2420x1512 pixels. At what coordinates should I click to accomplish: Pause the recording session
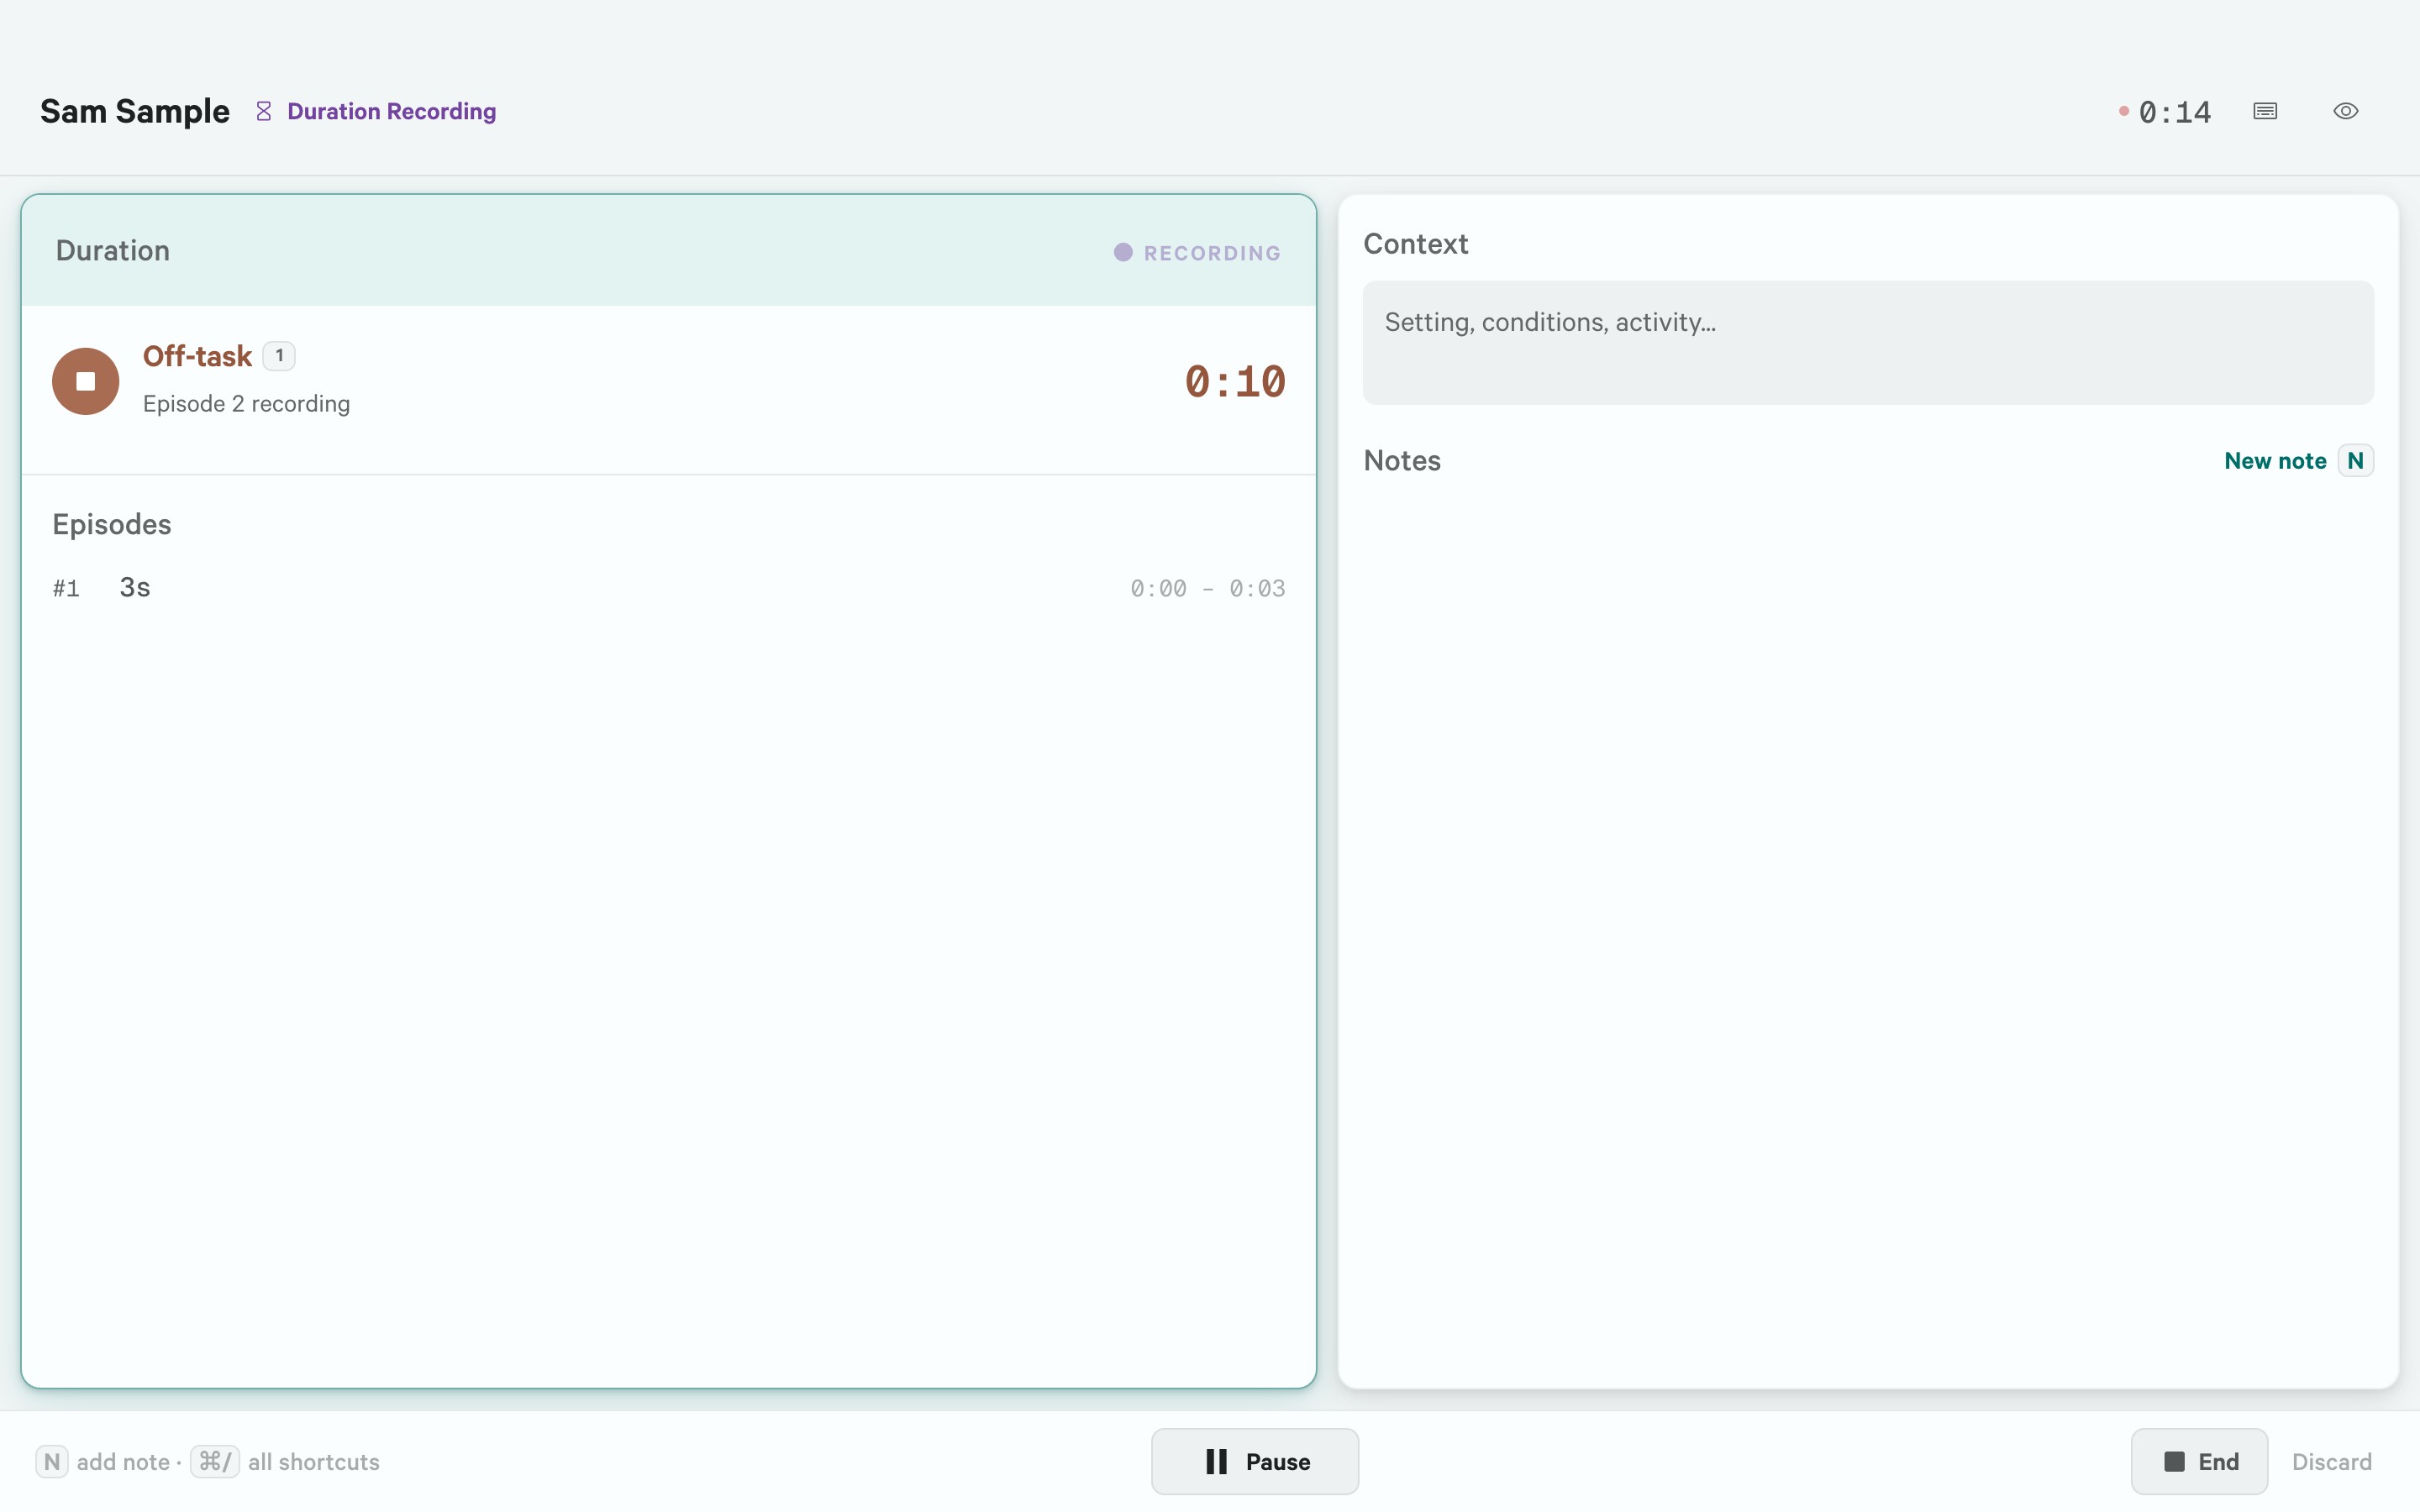coord(1254,1461)
